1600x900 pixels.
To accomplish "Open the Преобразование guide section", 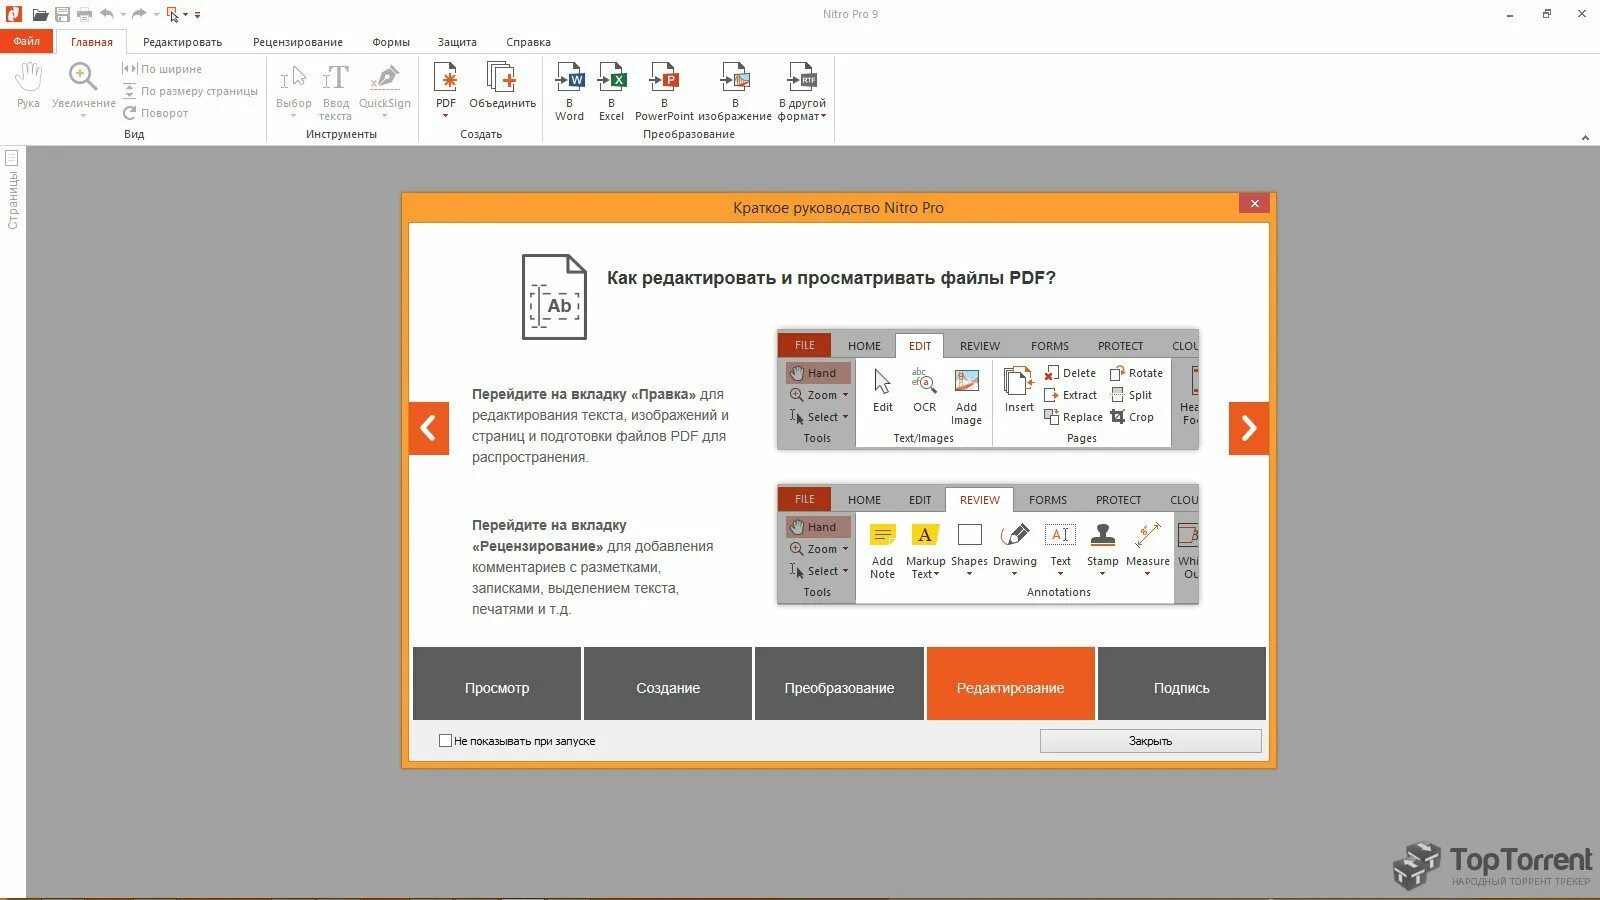I will [x=839, y=684].
